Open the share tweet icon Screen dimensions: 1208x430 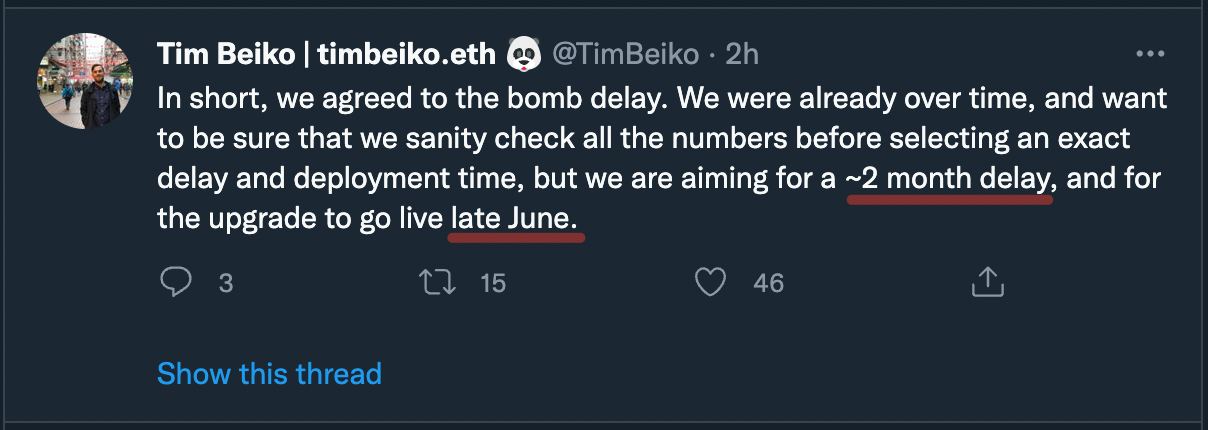tap(987, 283)
